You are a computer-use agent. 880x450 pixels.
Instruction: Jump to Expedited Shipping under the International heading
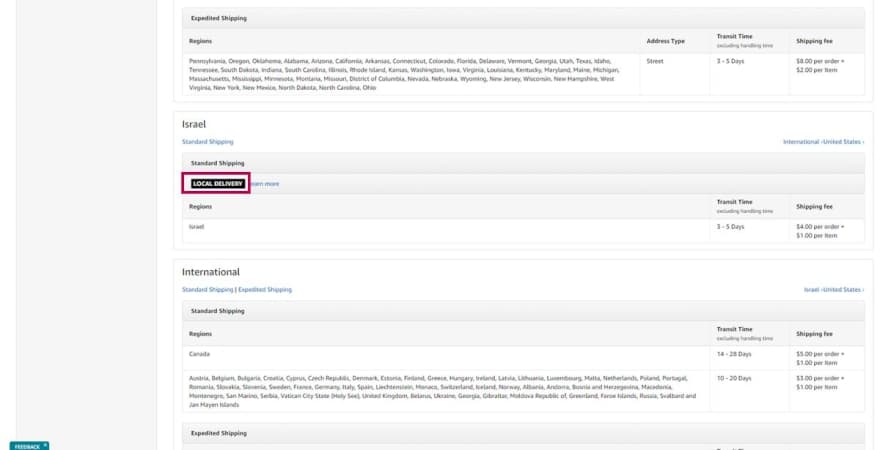[265, 290]
